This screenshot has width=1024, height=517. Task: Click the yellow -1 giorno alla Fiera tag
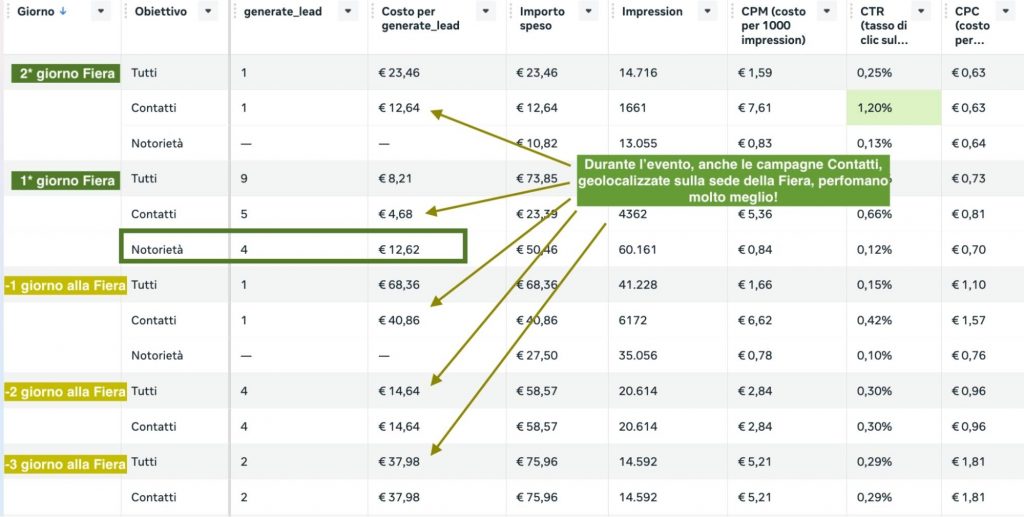[65, 286]
